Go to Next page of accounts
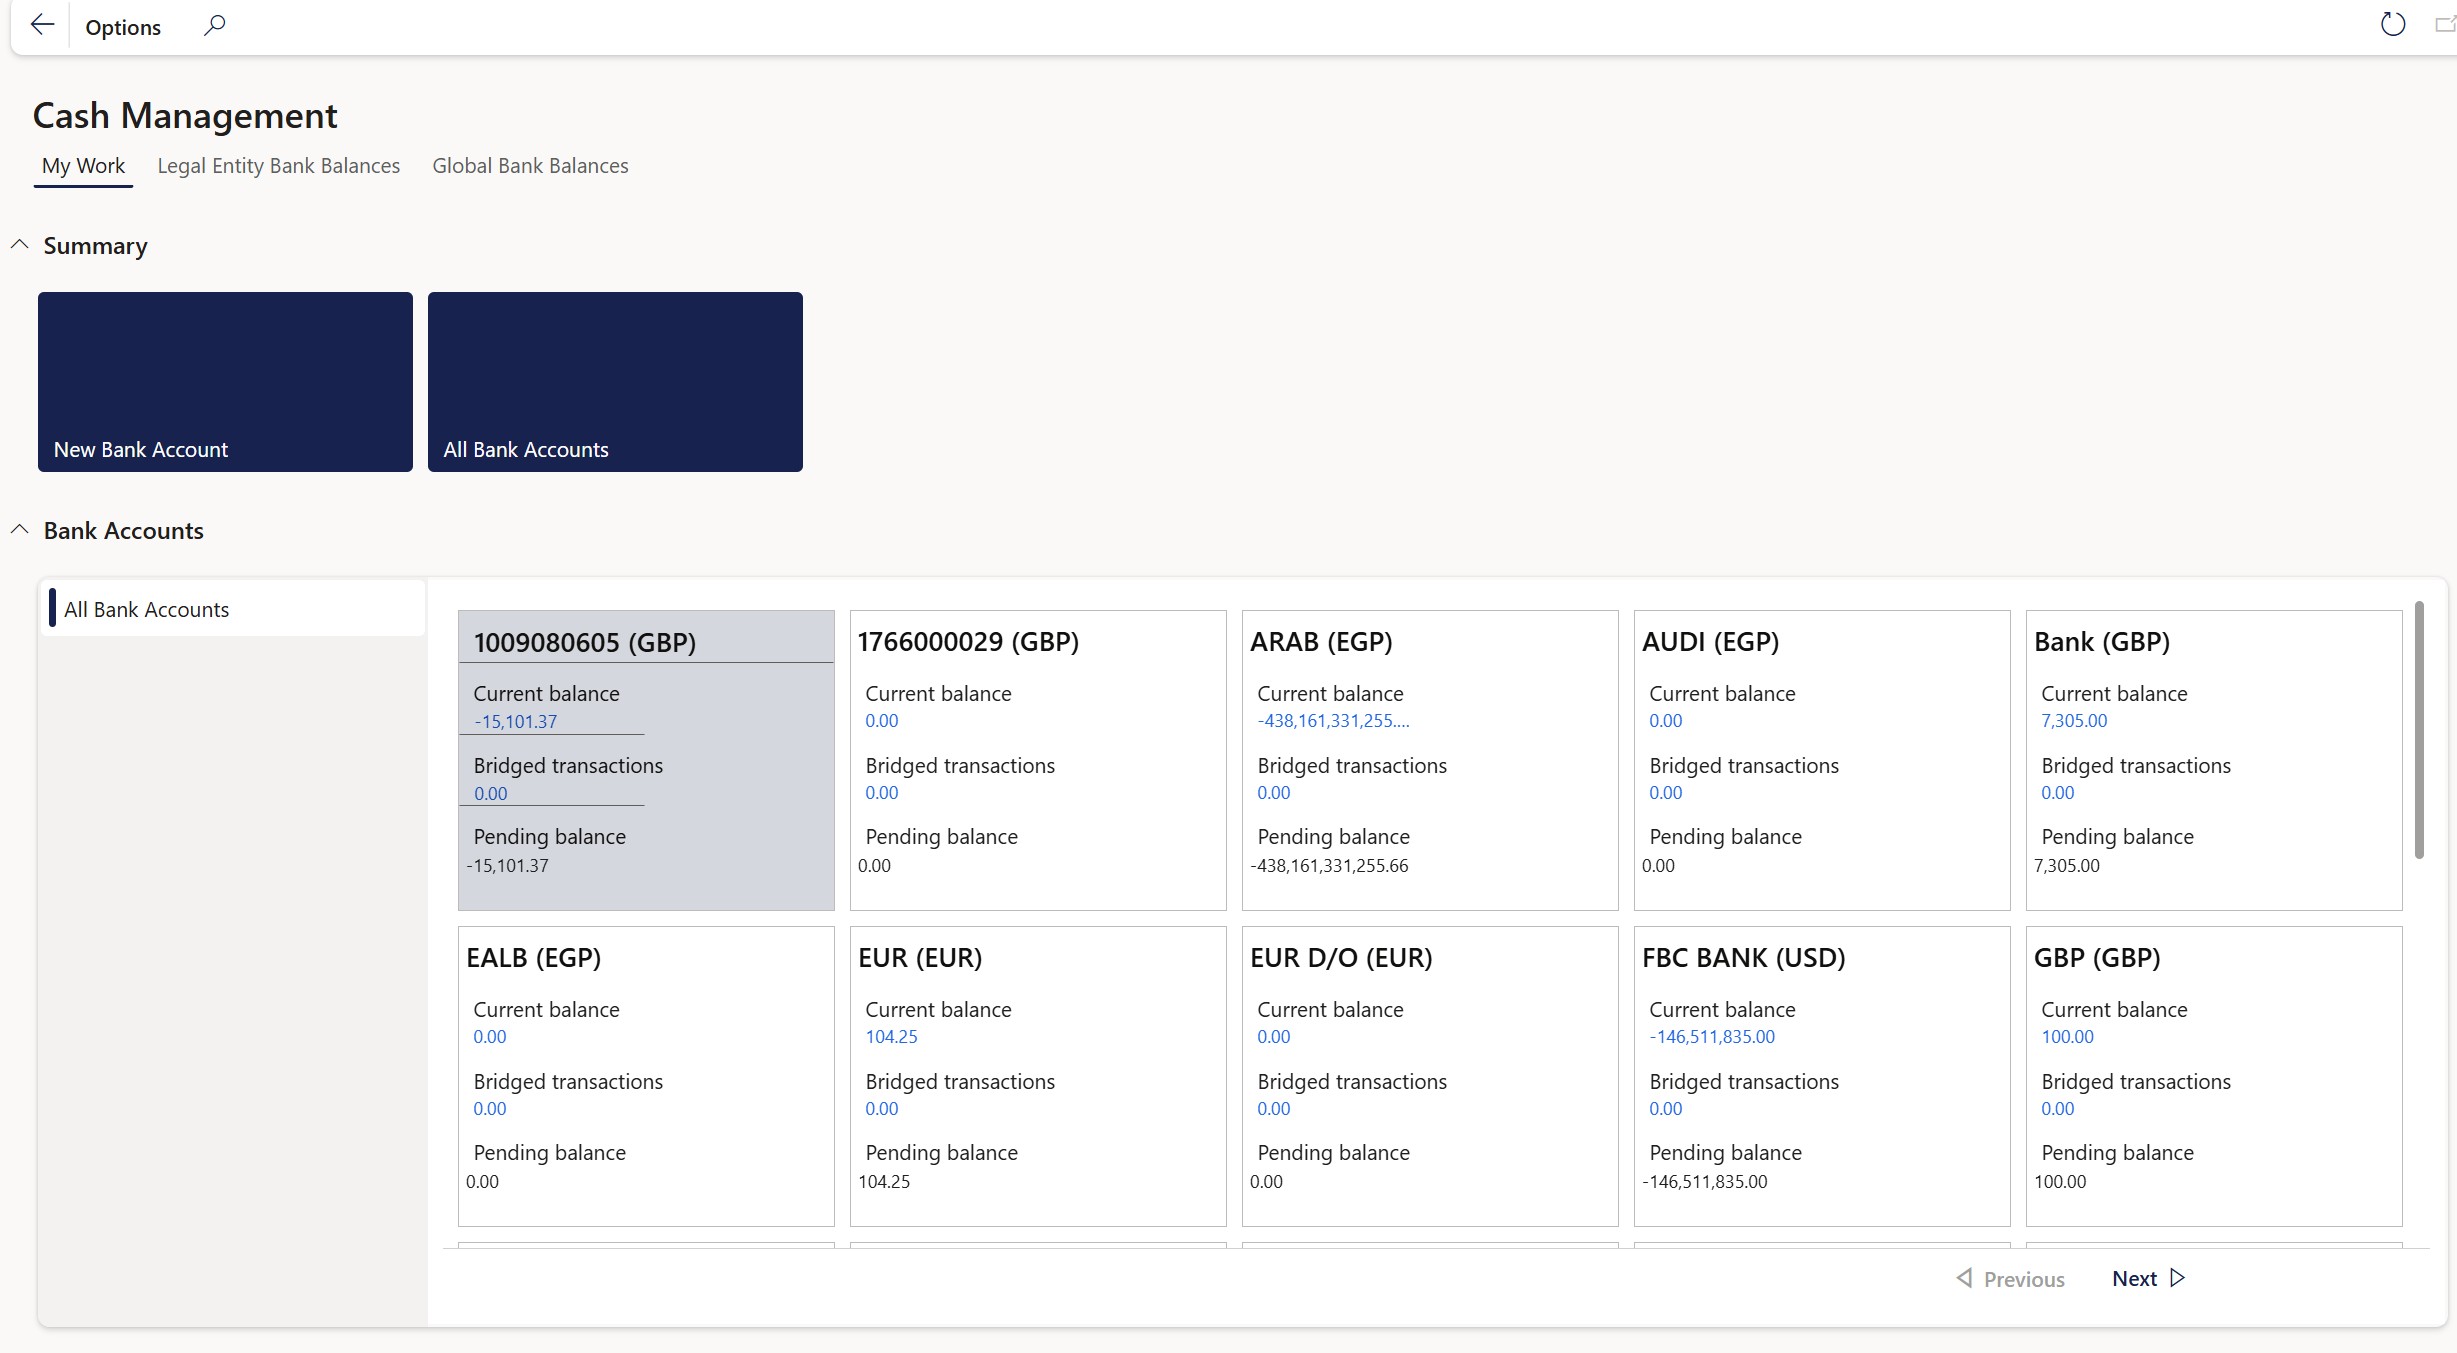This screenshot has height=1353, width=2457. click(x=2149, y=1278)
